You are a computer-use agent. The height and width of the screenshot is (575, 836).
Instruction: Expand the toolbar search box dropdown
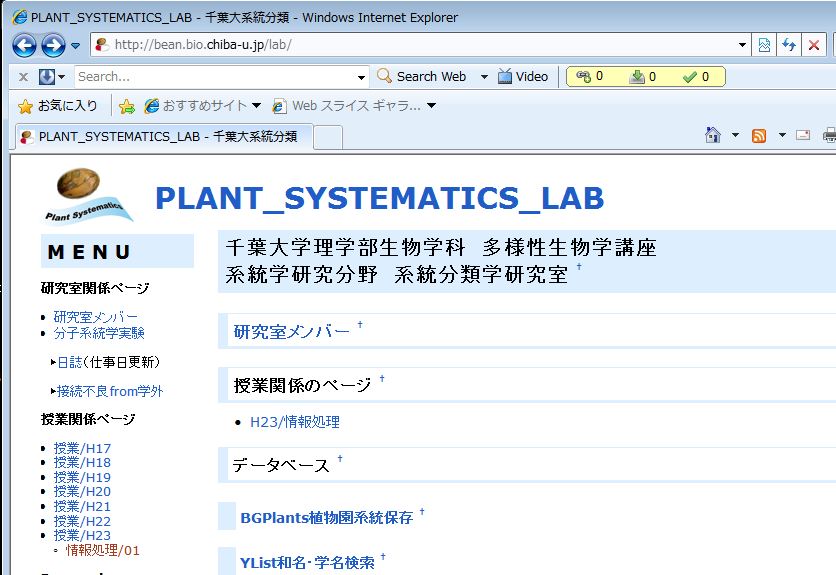click(x=362, y=76)
